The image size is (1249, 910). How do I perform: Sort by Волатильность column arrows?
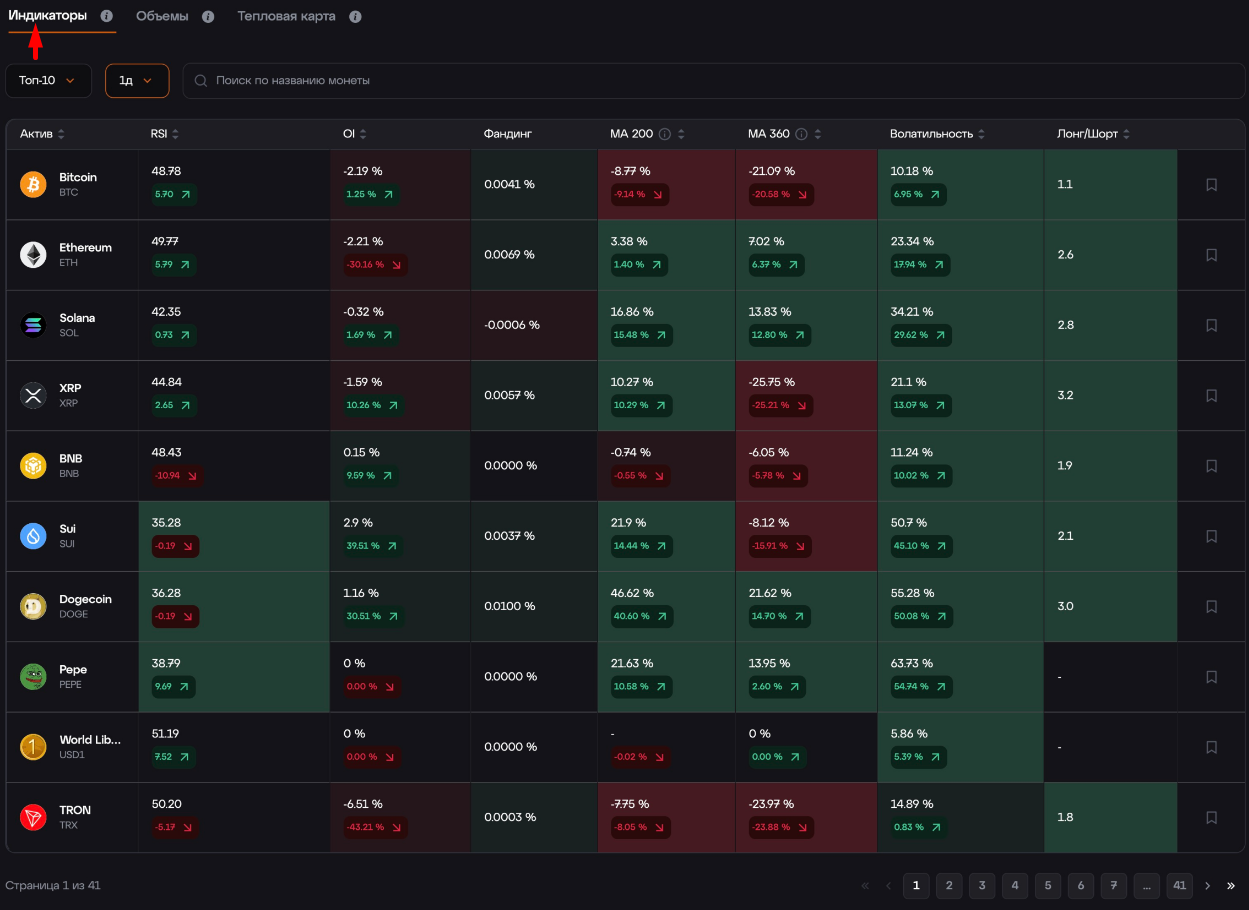tap(981, 134)
